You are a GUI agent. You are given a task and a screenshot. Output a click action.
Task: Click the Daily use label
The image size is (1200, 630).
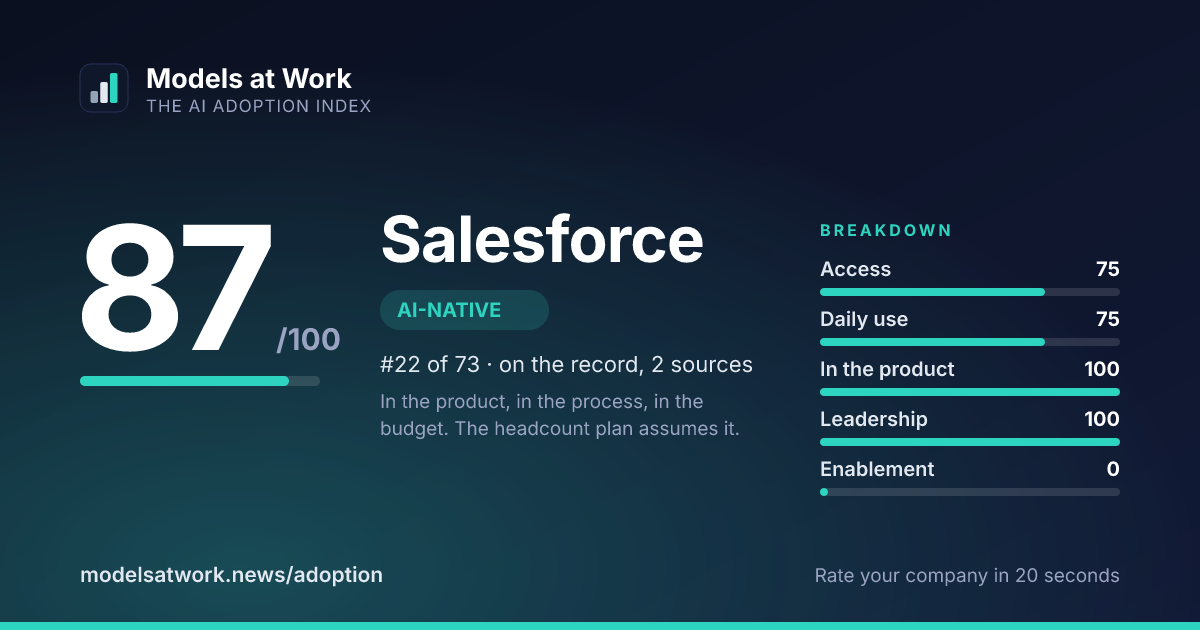tap(864, 319)
